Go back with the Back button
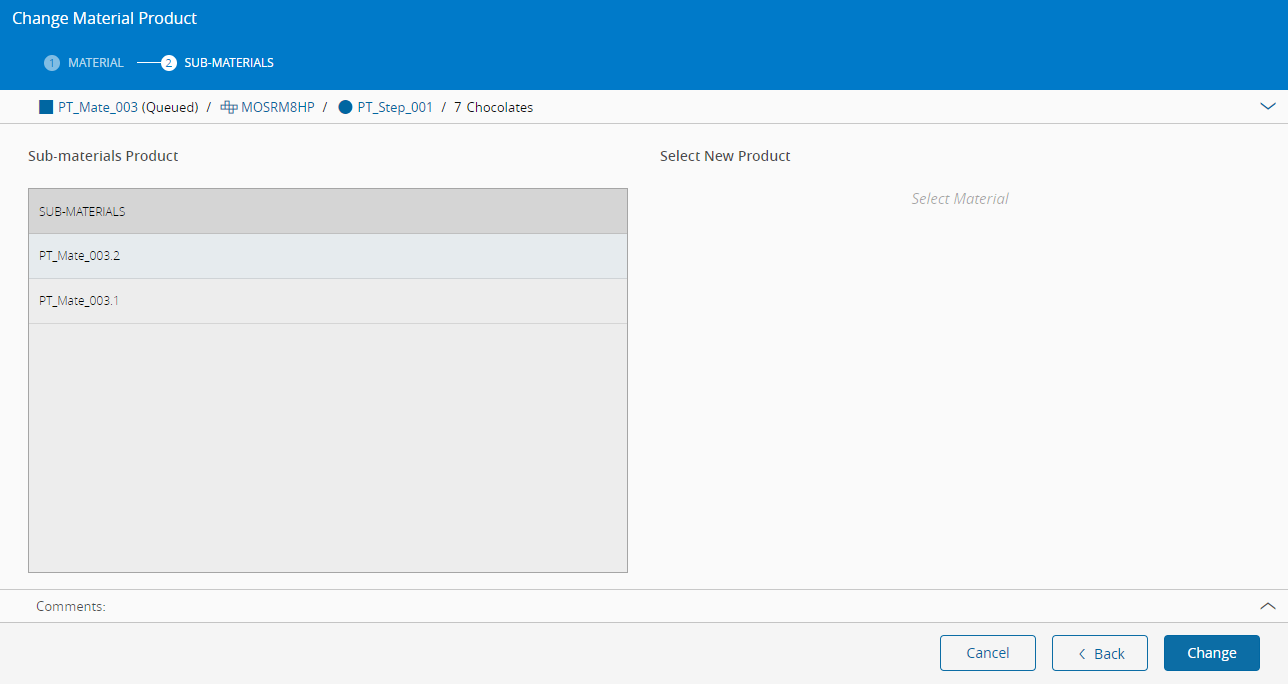The width and height of the screenshot is (1288, 684). point(1100,653)
